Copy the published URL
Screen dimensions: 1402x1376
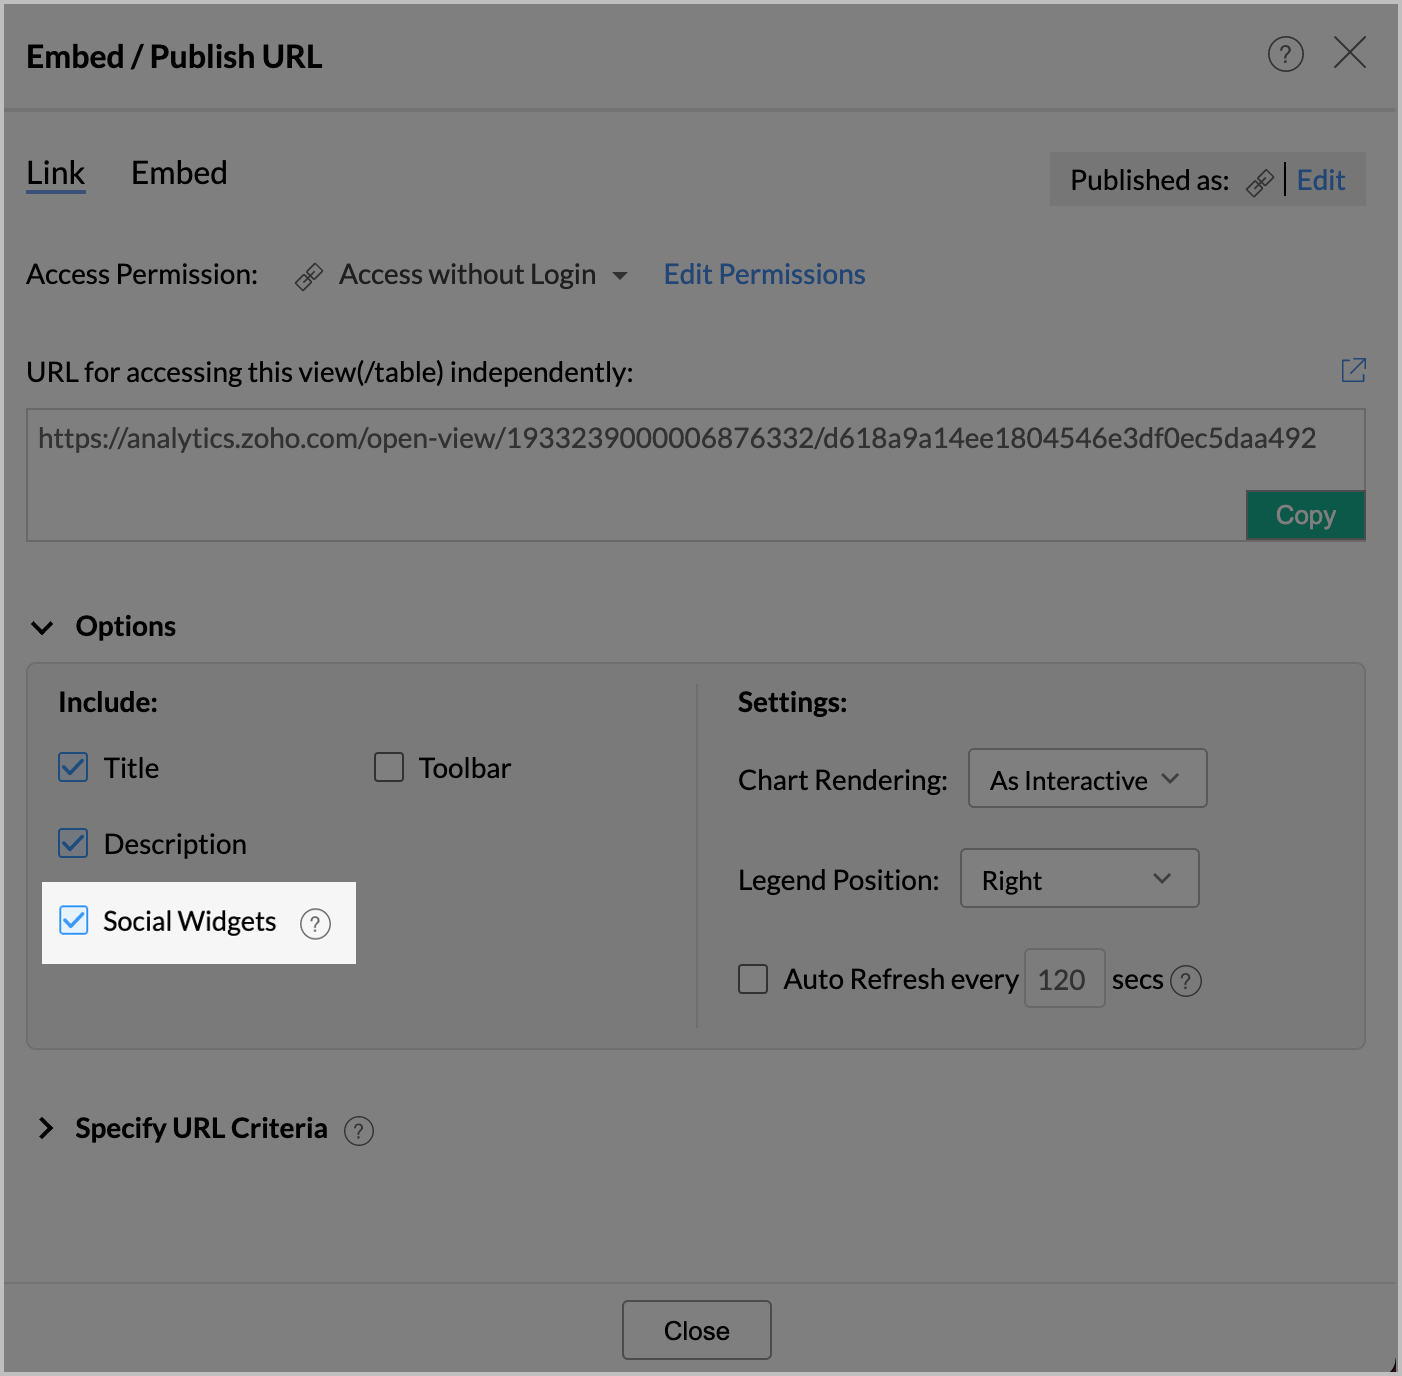click(1305, 515)
